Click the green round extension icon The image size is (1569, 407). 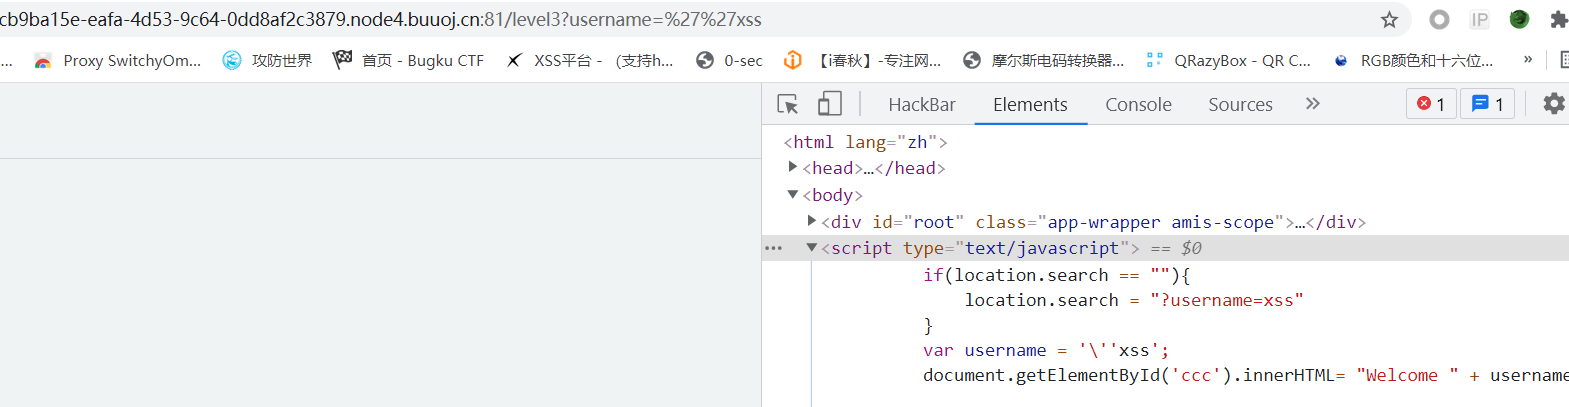click(1519, 20)
